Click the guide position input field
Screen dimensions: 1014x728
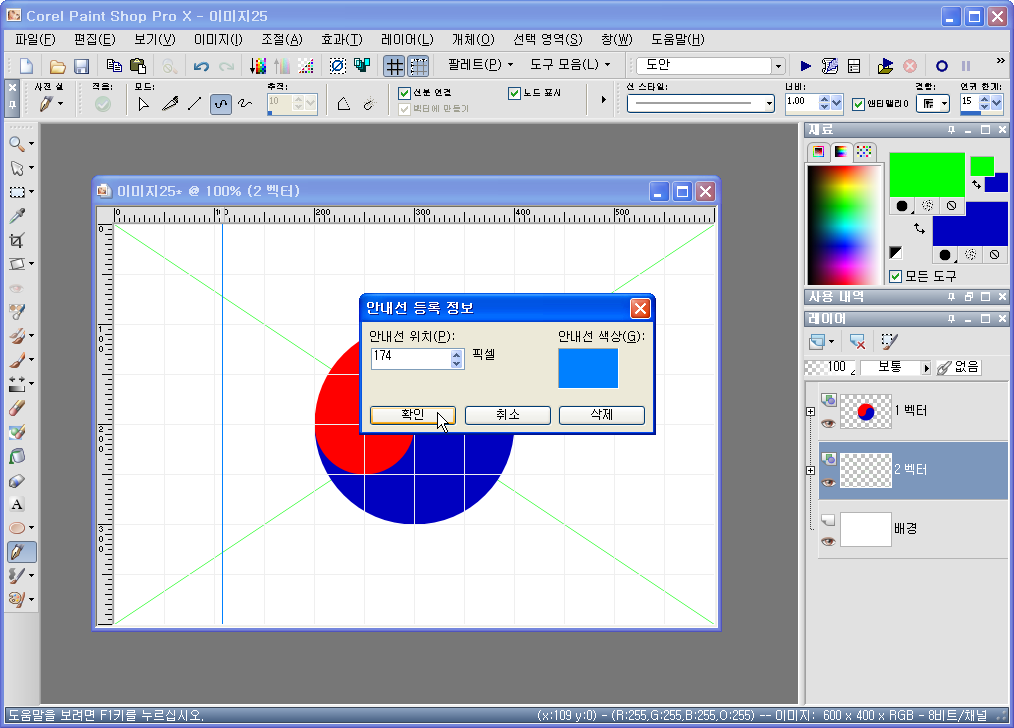coord(411,358)
